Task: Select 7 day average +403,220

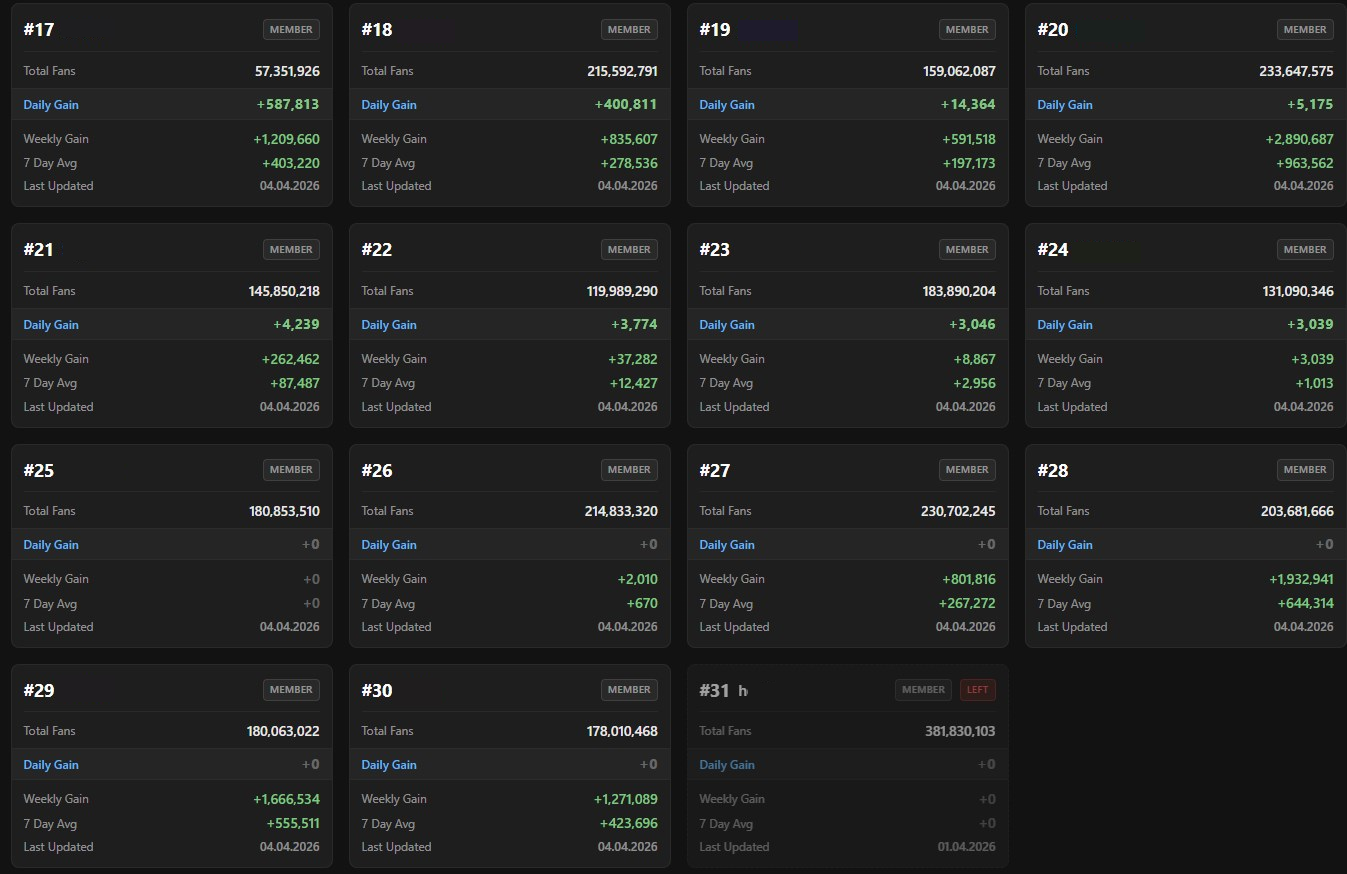Action: (291, 163)
